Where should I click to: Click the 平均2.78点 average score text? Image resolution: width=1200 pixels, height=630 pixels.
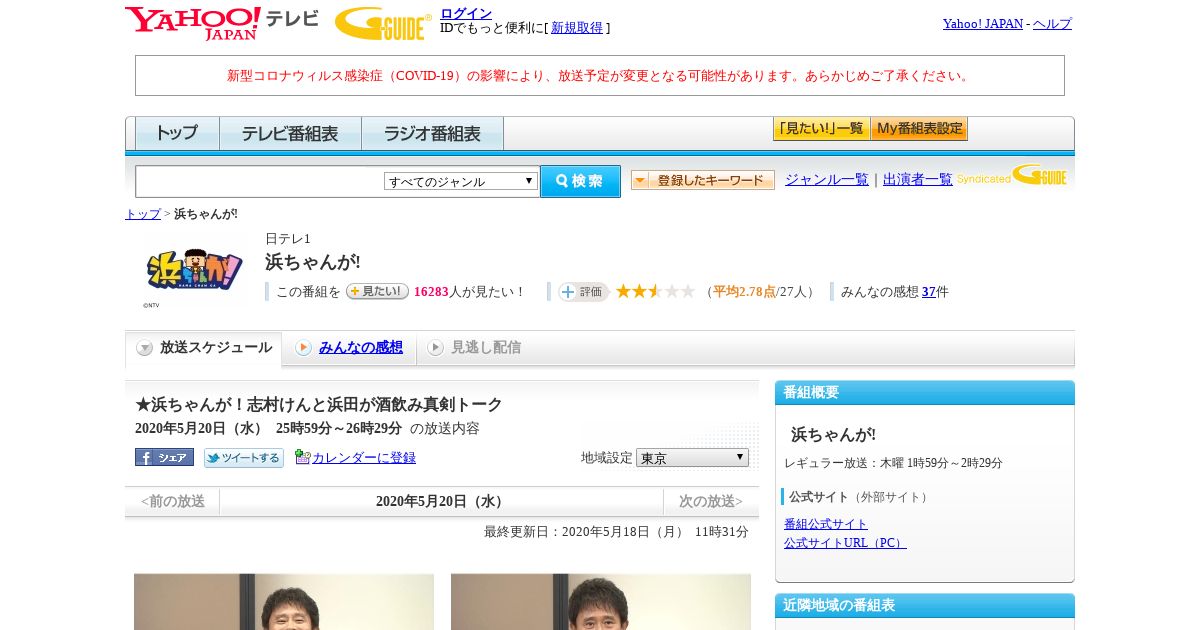point(744,292)
